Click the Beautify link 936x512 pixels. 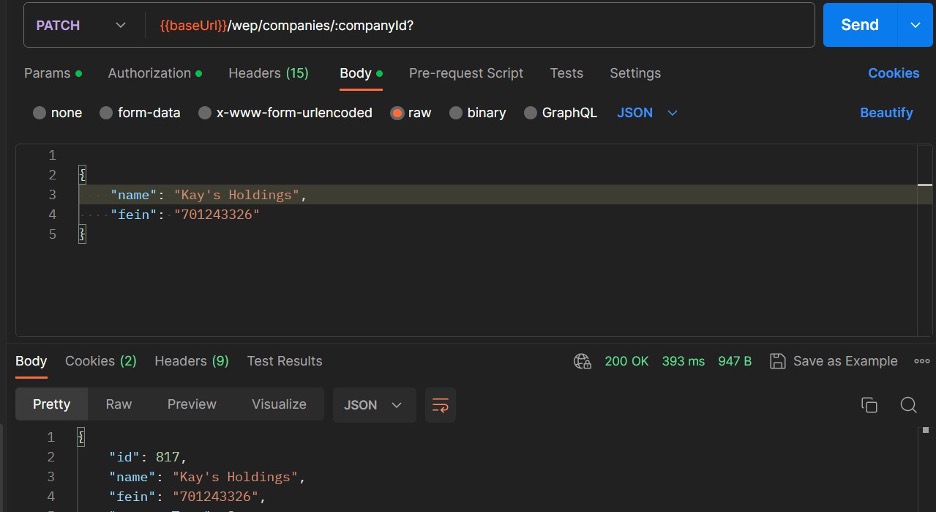(886, 113)
